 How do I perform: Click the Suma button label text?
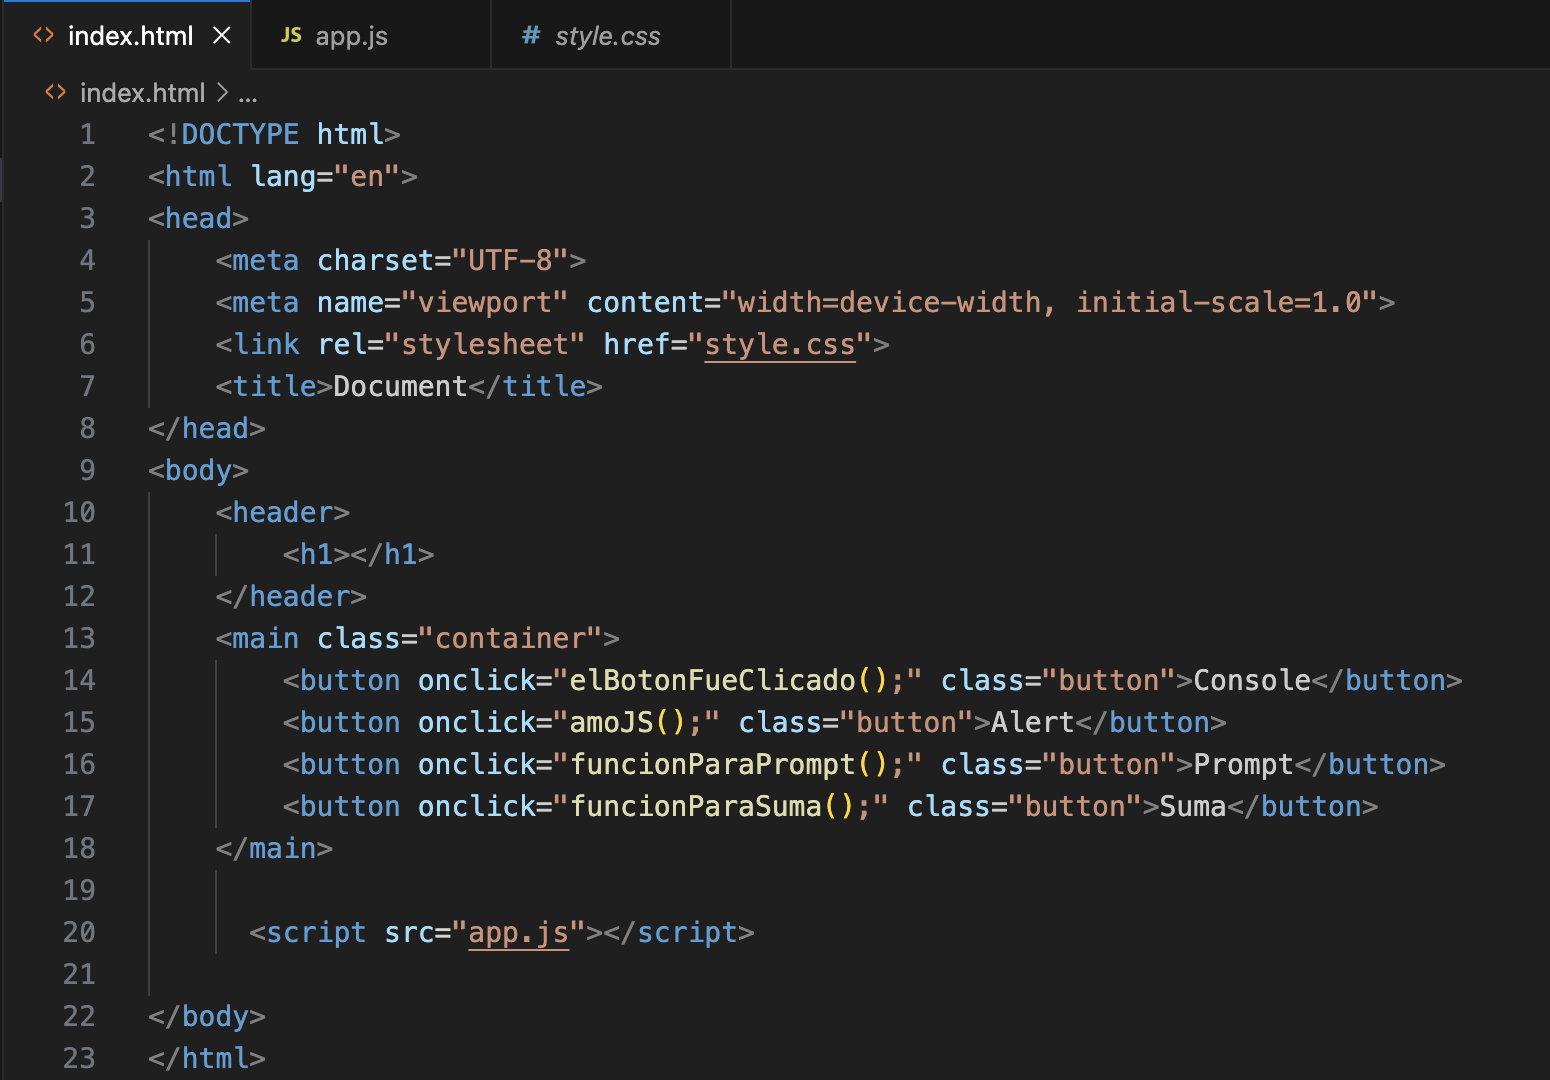pyautogui.click(x=1193, y=807)
